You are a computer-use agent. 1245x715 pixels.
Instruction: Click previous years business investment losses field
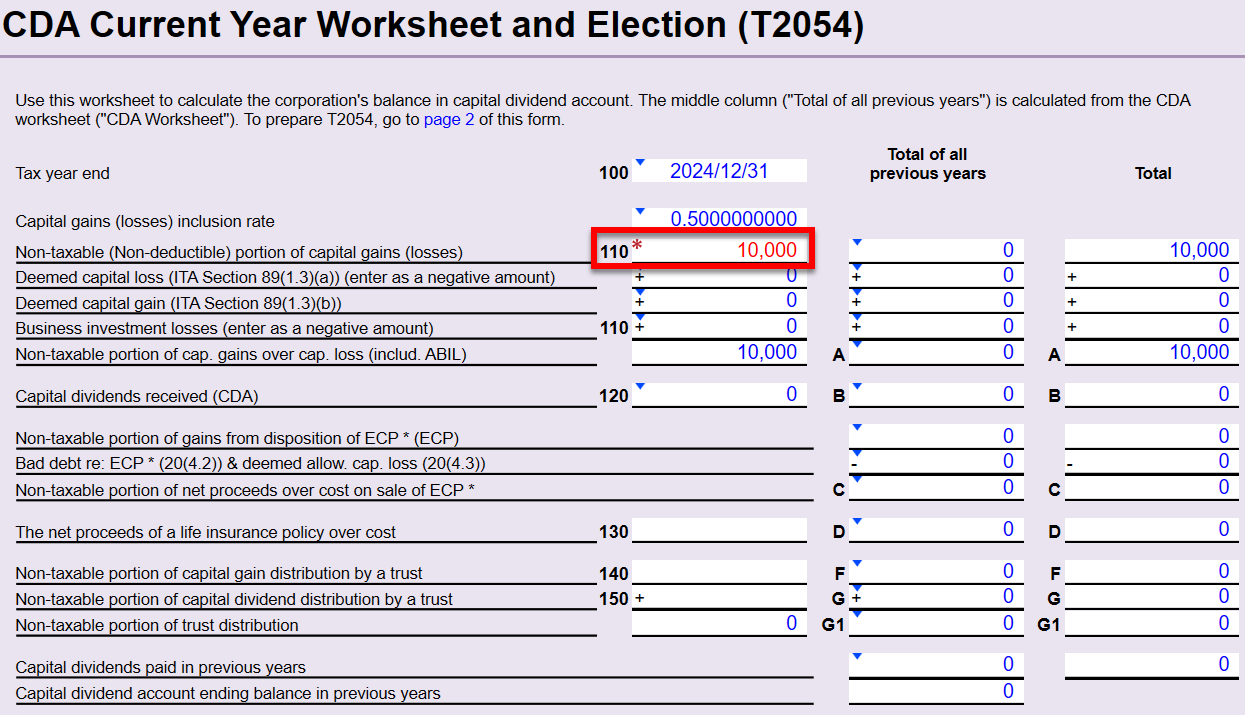click(936, 326)
